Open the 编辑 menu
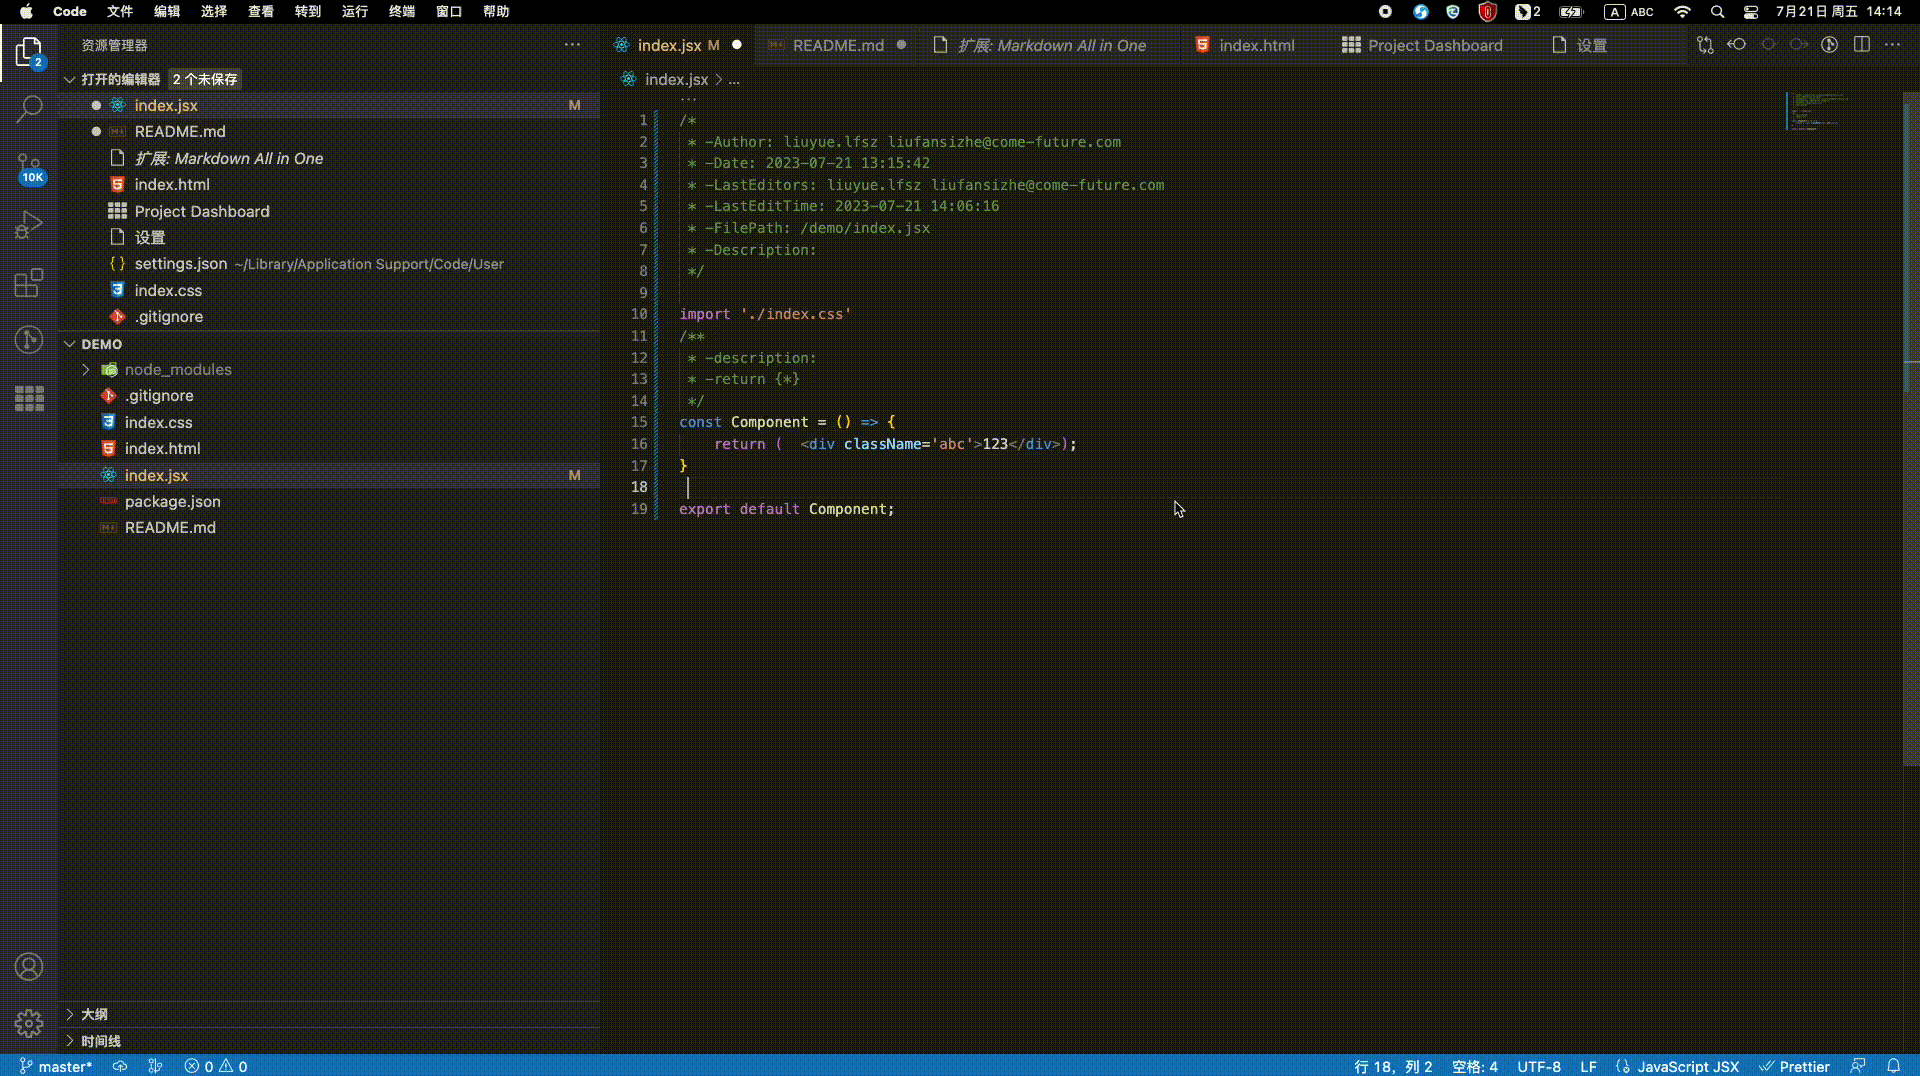This screenshot has height=1076, width=1920. point(167,12)
